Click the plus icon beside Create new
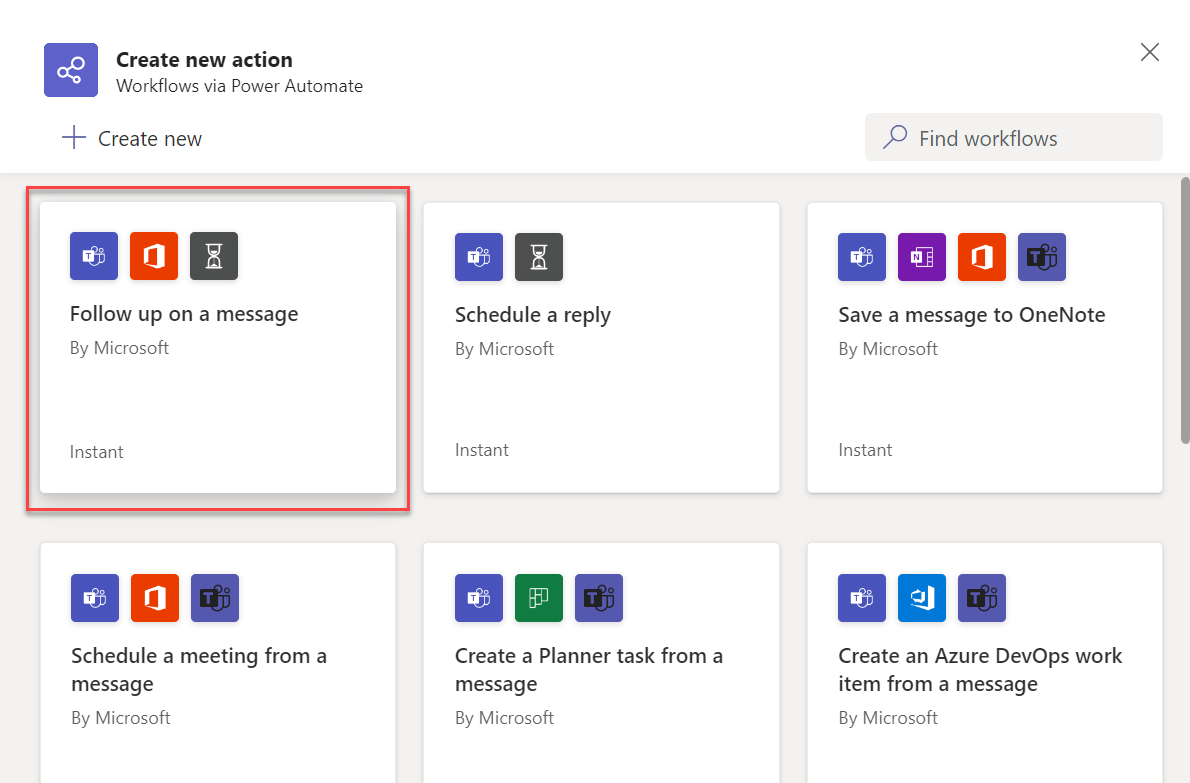Viewport: 1190px width, 783px height. tap(74, 138)
